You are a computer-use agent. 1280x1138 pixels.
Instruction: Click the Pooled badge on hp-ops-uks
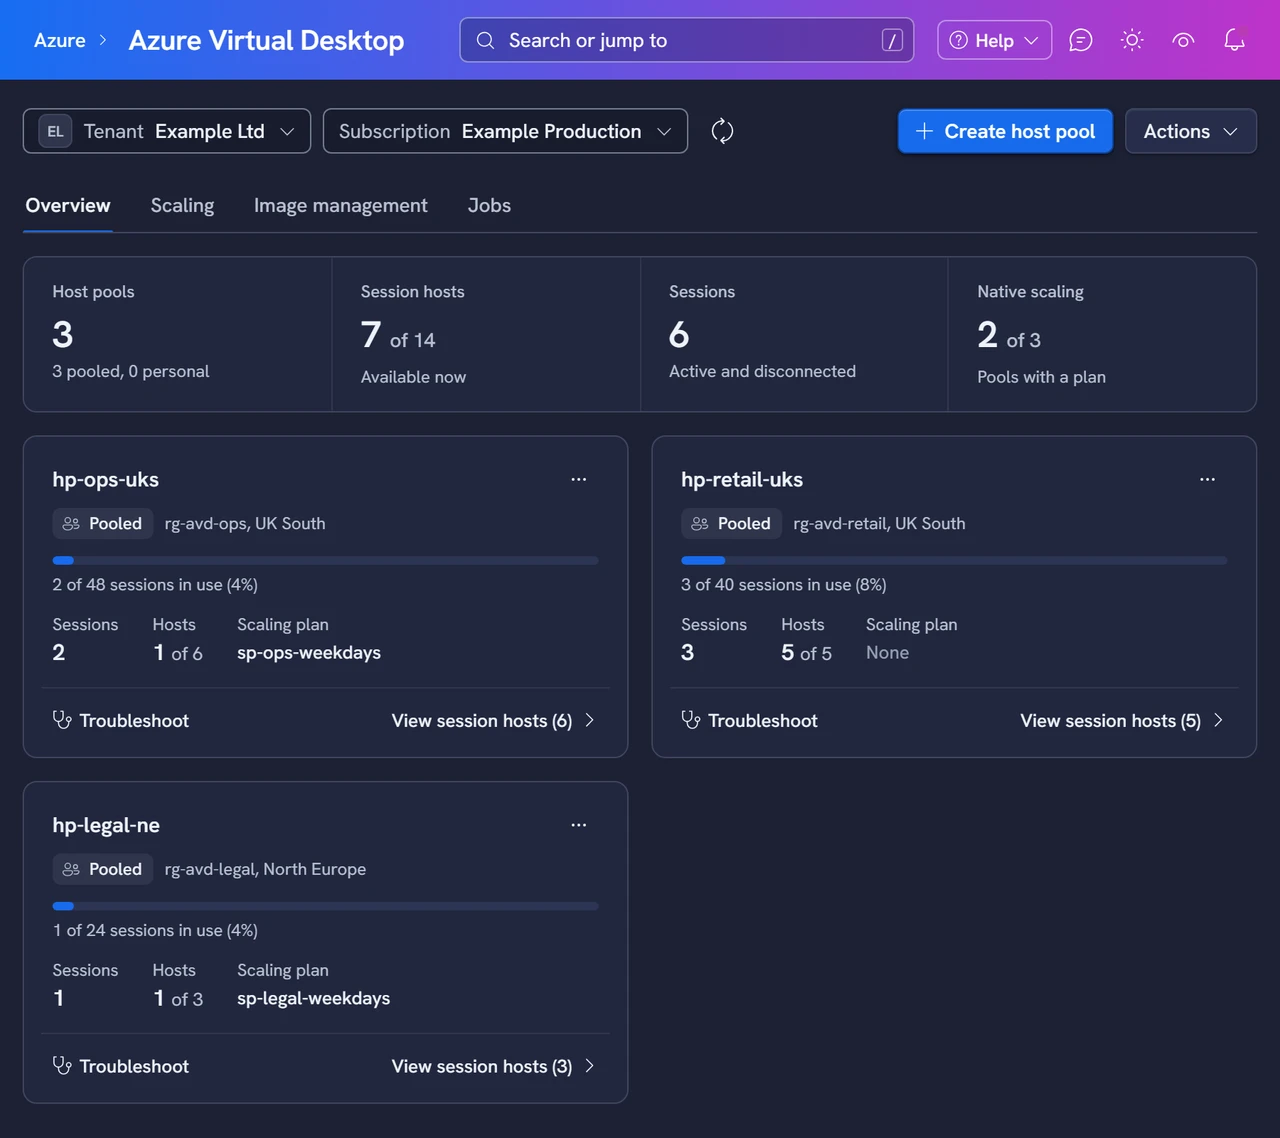[103, 523]
